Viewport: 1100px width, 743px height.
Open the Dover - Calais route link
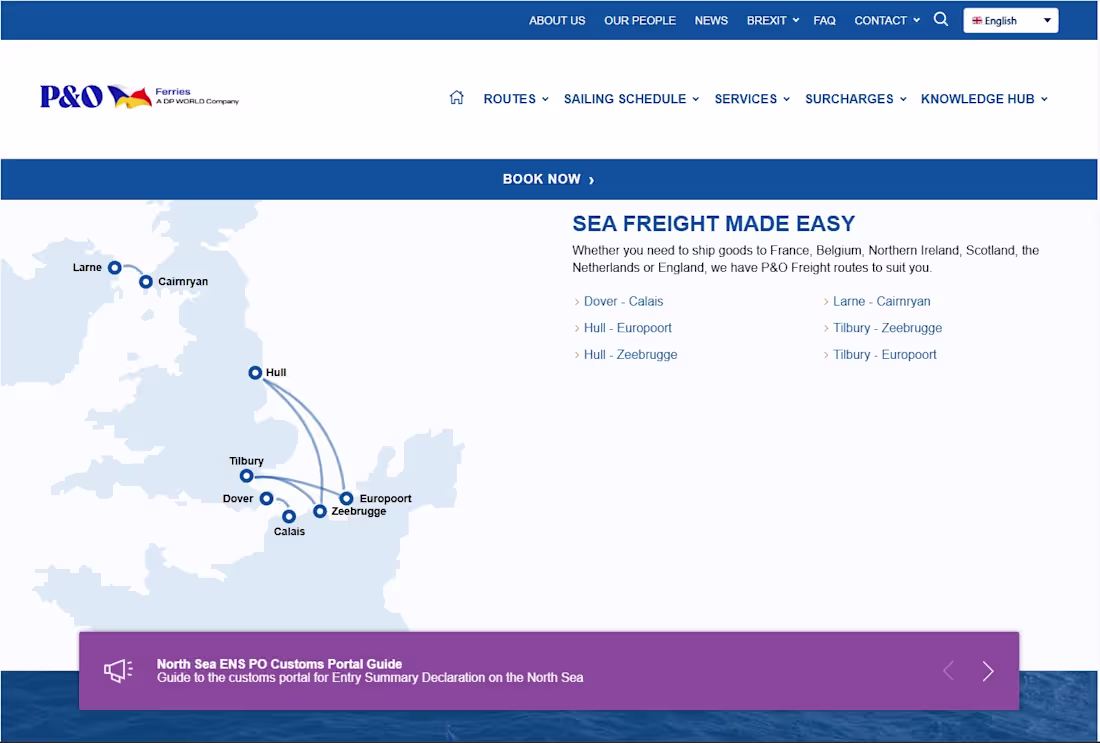(x=623, y=301)
